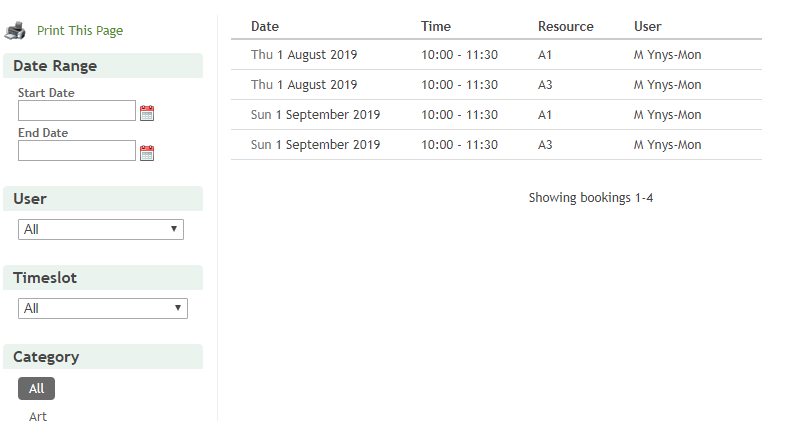Open the Thu 1 August A1 booking
805x421 pixels.
304,55
